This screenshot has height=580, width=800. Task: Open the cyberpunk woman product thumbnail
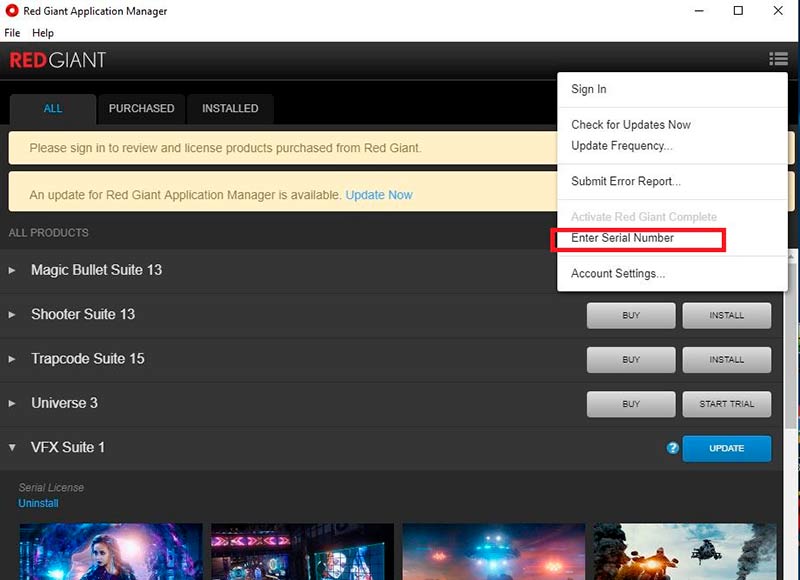111,551
